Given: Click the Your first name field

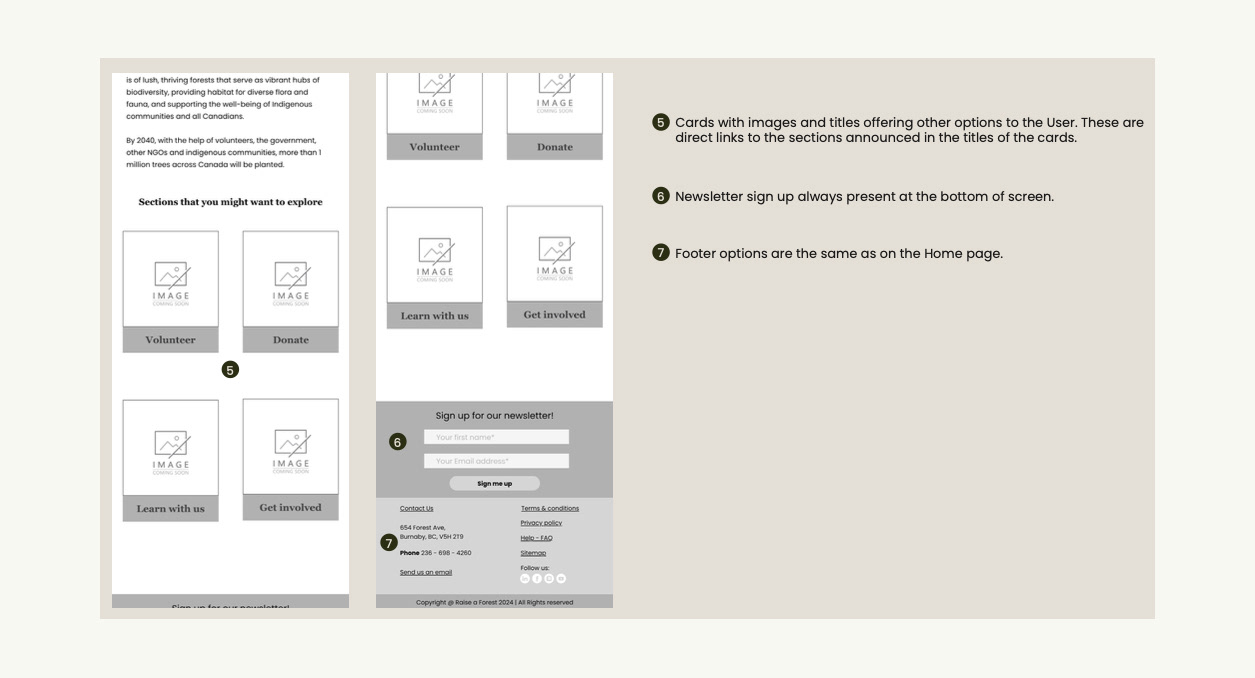Looking at the screenshot, I should click(496, 437).
